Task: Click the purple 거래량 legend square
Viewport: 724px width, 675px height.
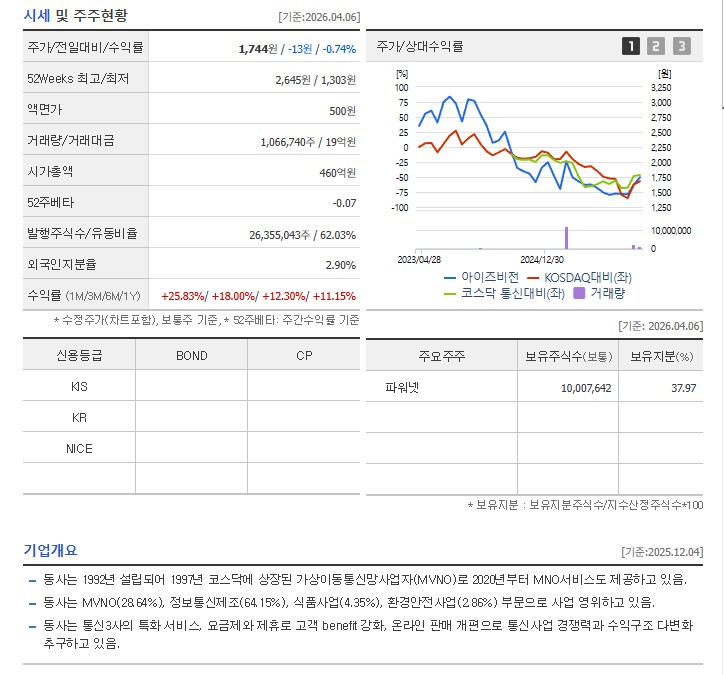Action: pos(579,293)
